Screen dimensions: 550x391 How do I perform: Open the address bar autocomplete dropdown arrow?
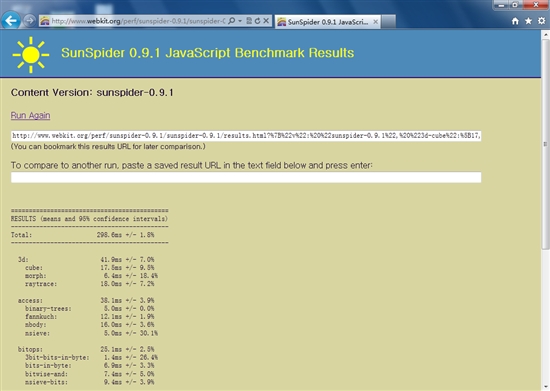click(240, 21)
